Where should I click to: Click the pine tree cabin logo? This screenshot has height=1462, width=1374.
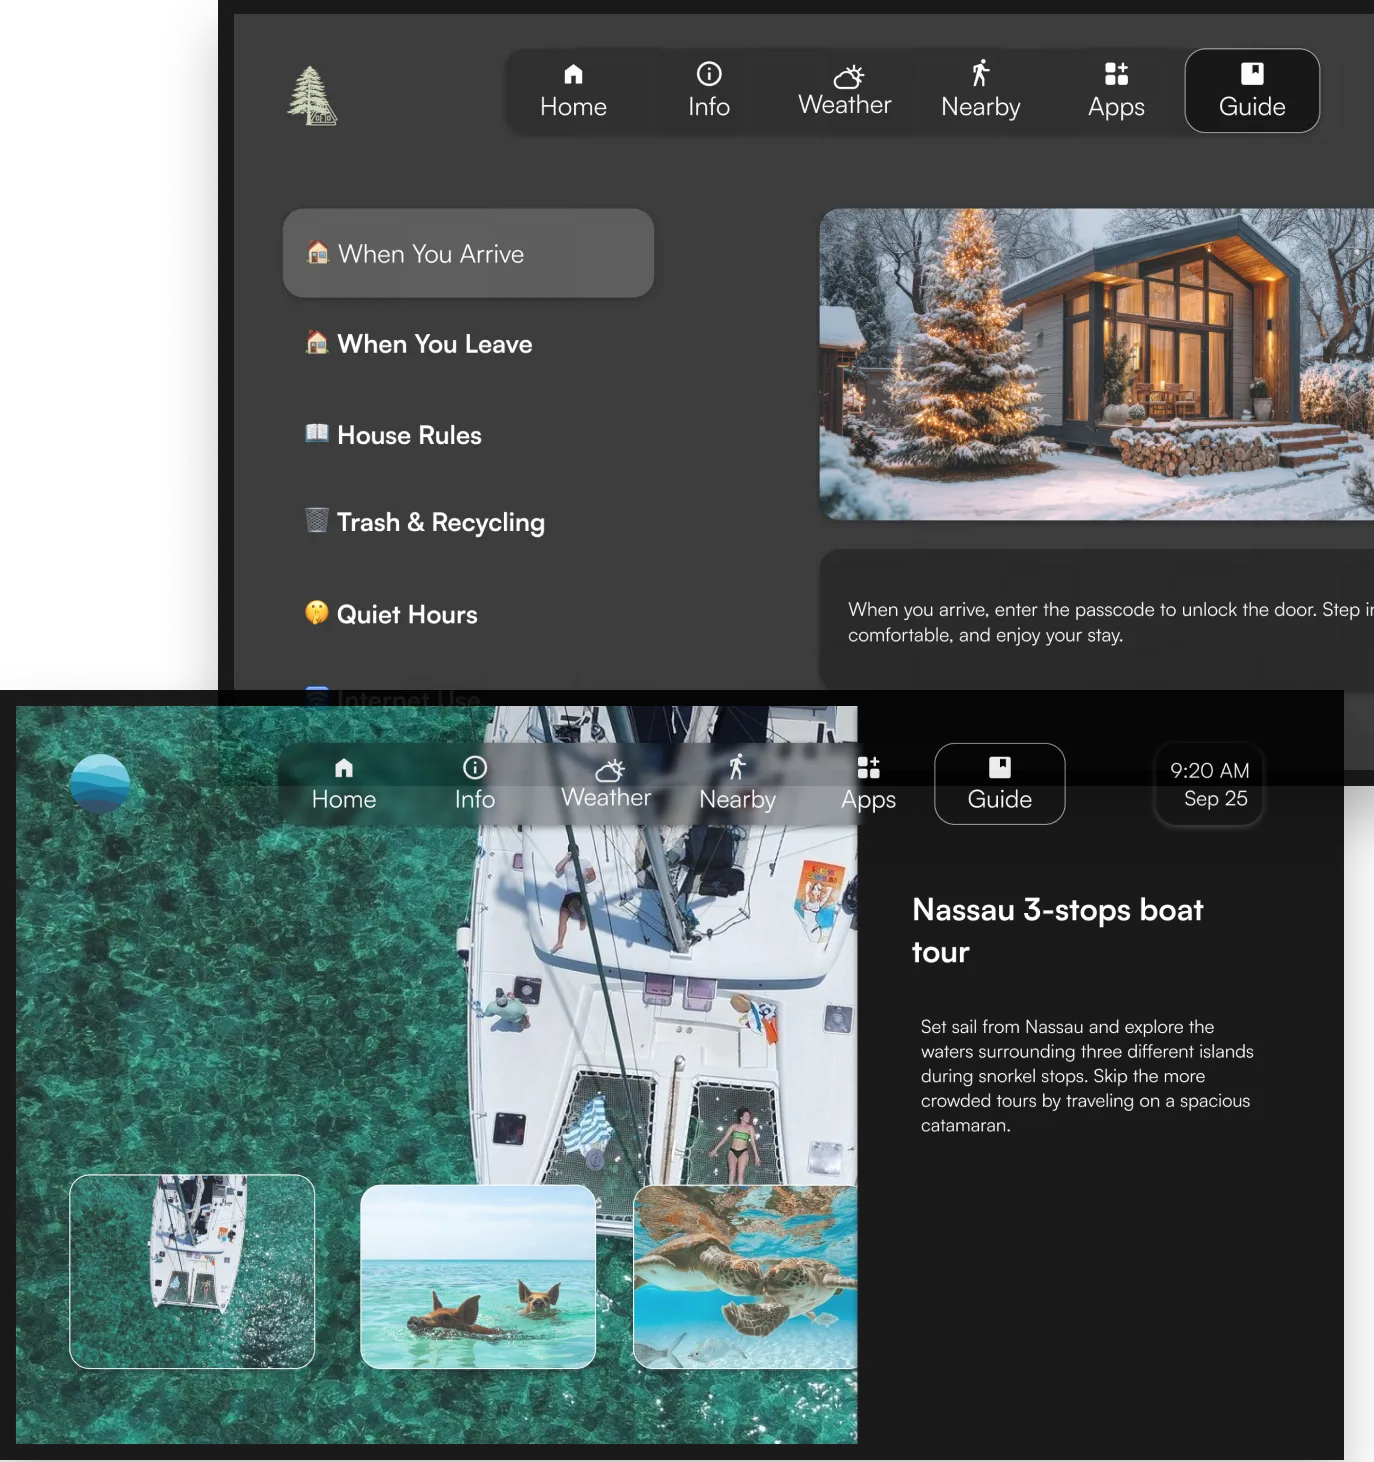[312, 96]
